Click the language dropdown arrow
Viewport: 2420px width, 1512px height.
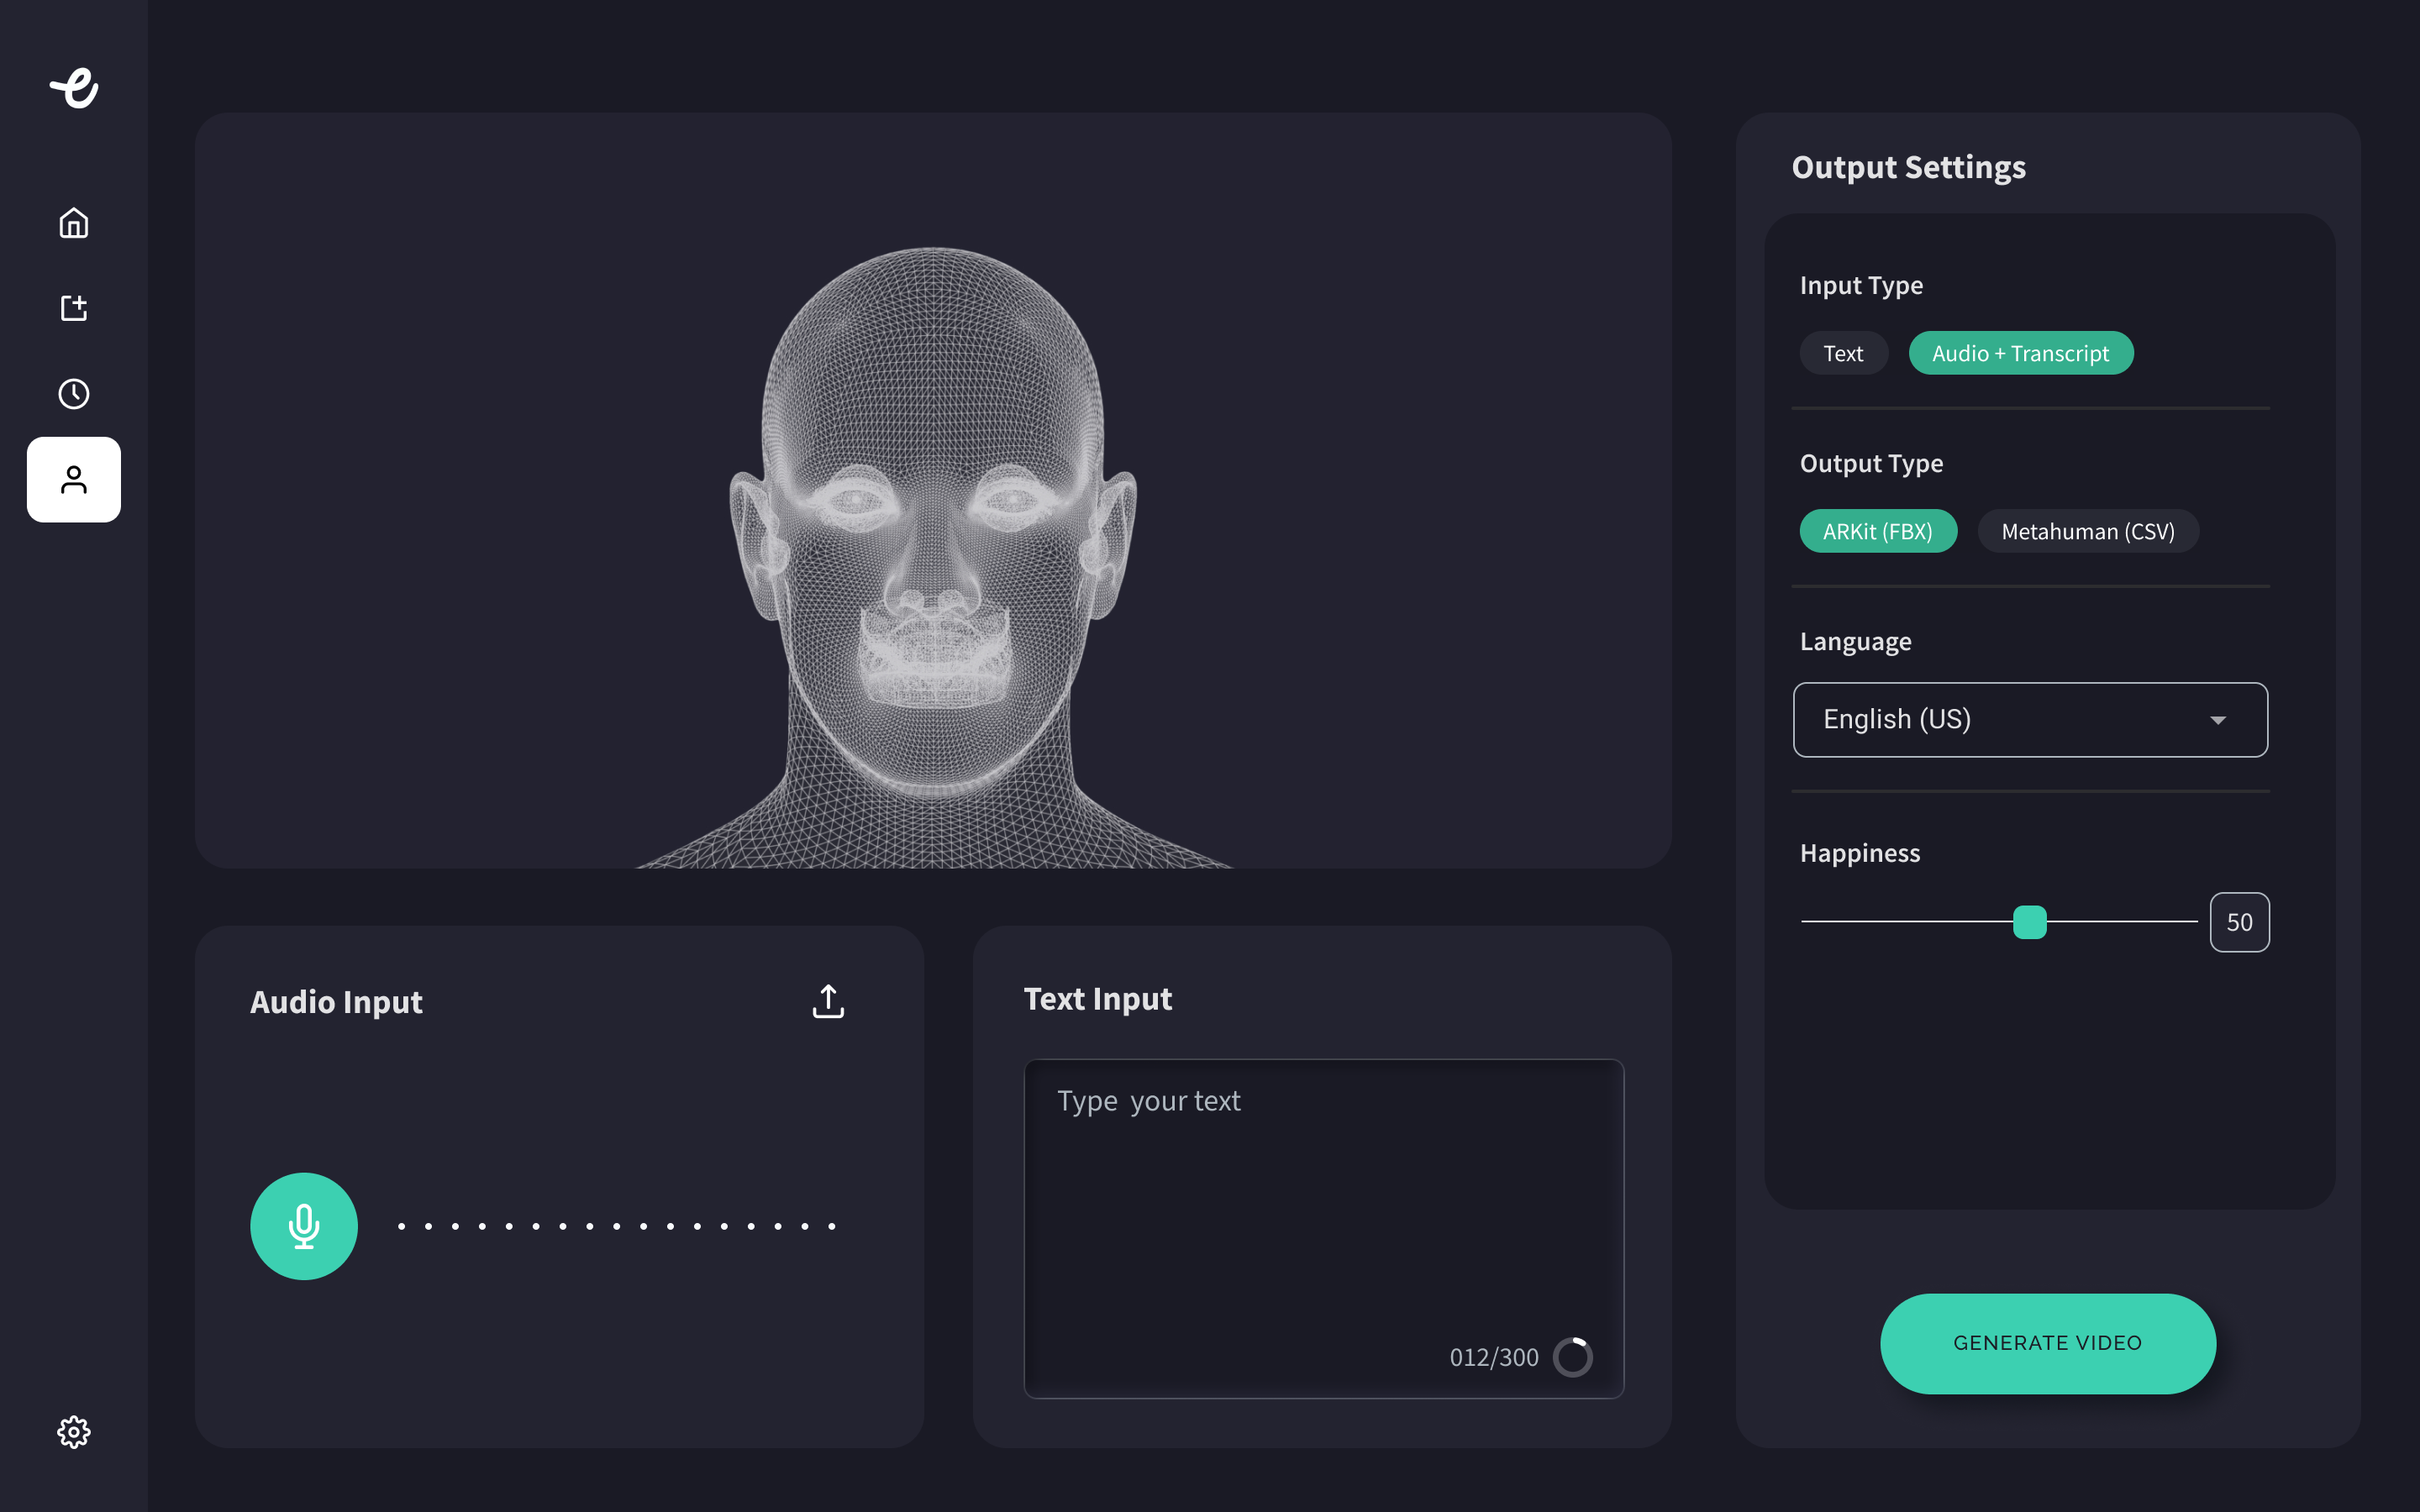2218,720
